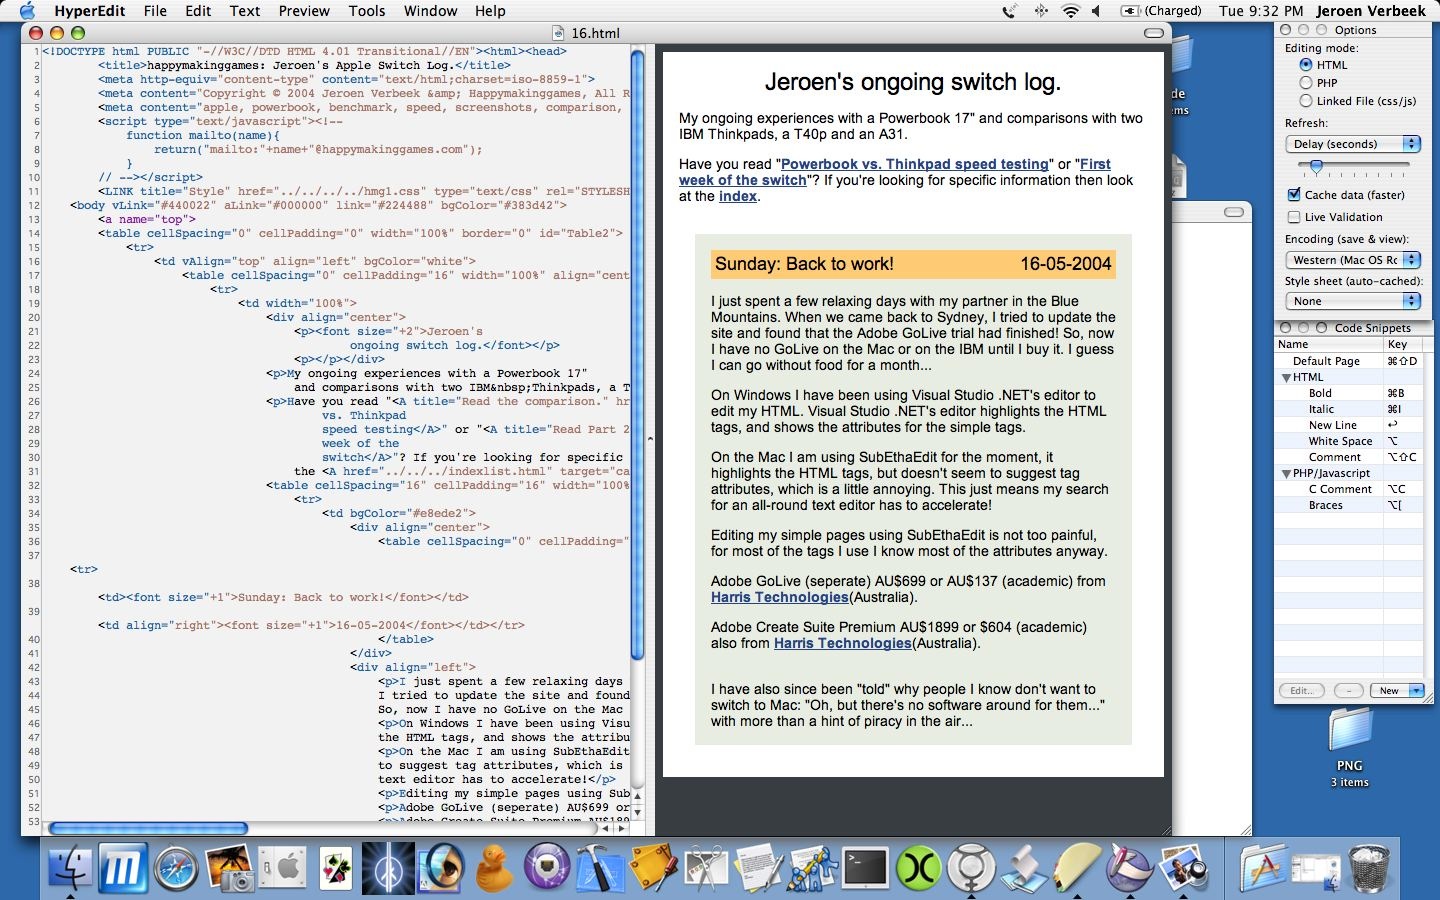Open the Terminal icon in dock
Screen dimensions: 1440x900
pos(865,867)
